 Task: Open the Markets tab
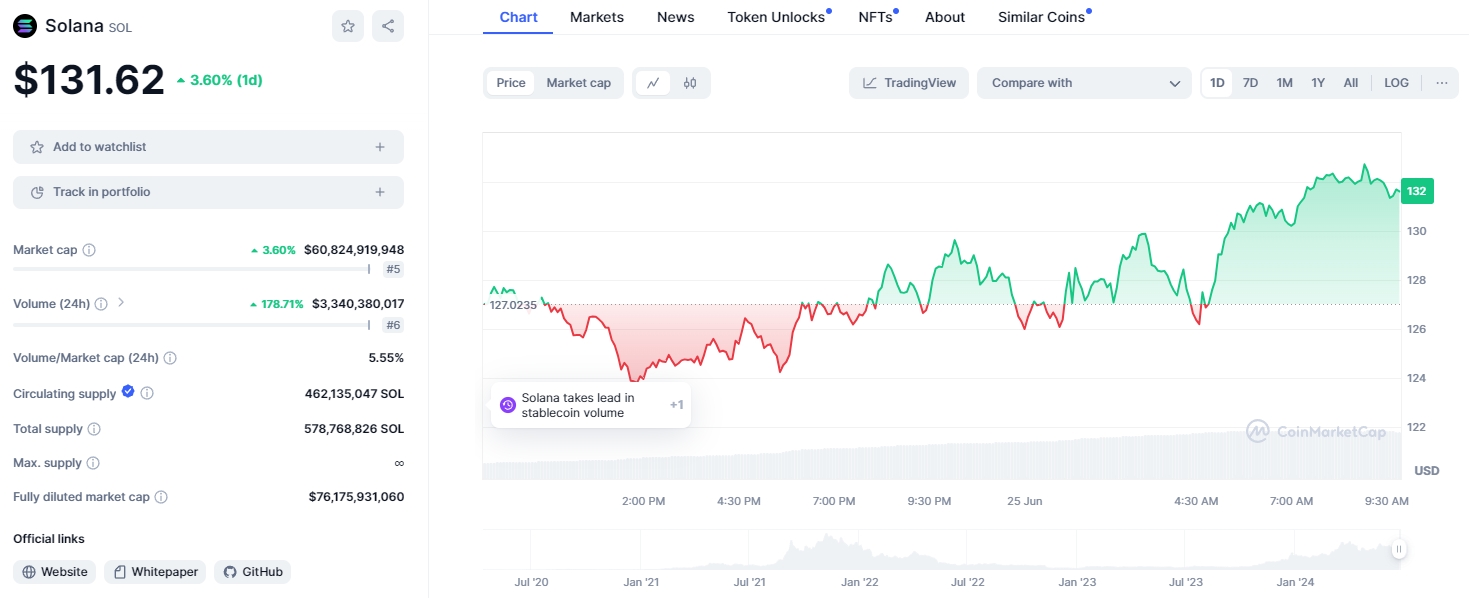coord(597,17)
